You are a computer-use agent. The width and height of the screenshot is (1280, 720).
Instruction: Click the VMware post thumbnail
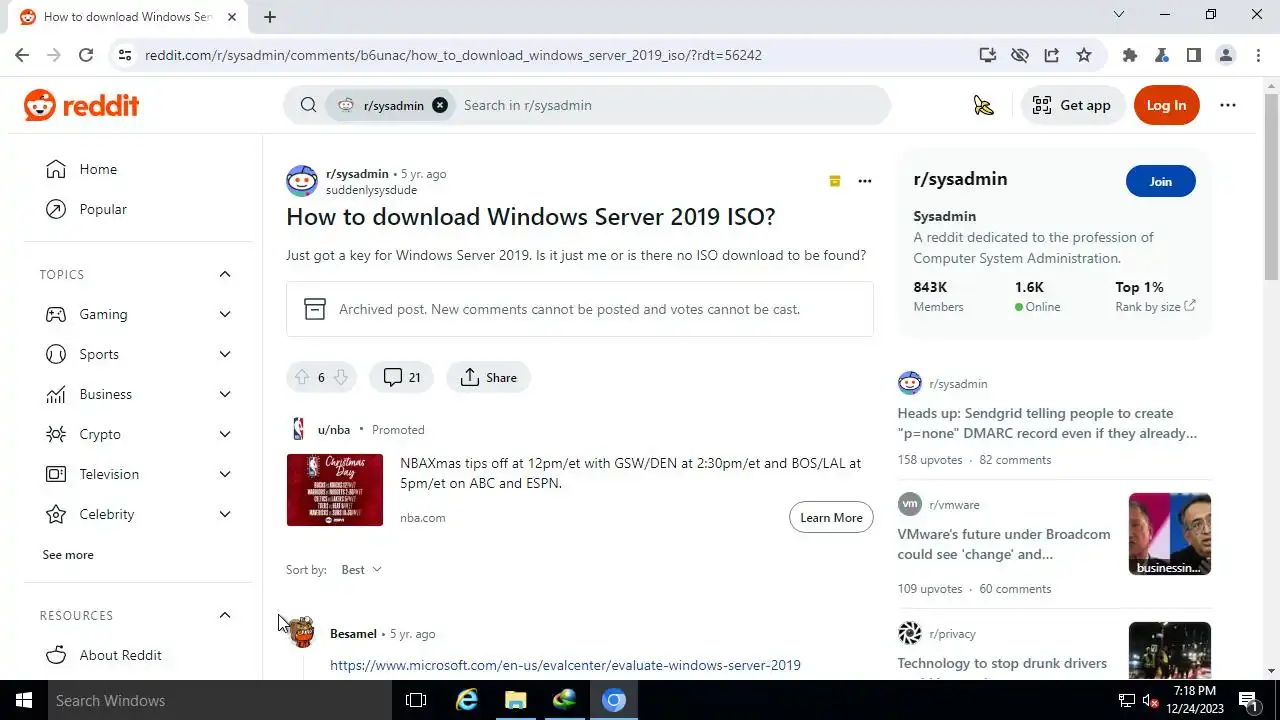click(1170, 534)
